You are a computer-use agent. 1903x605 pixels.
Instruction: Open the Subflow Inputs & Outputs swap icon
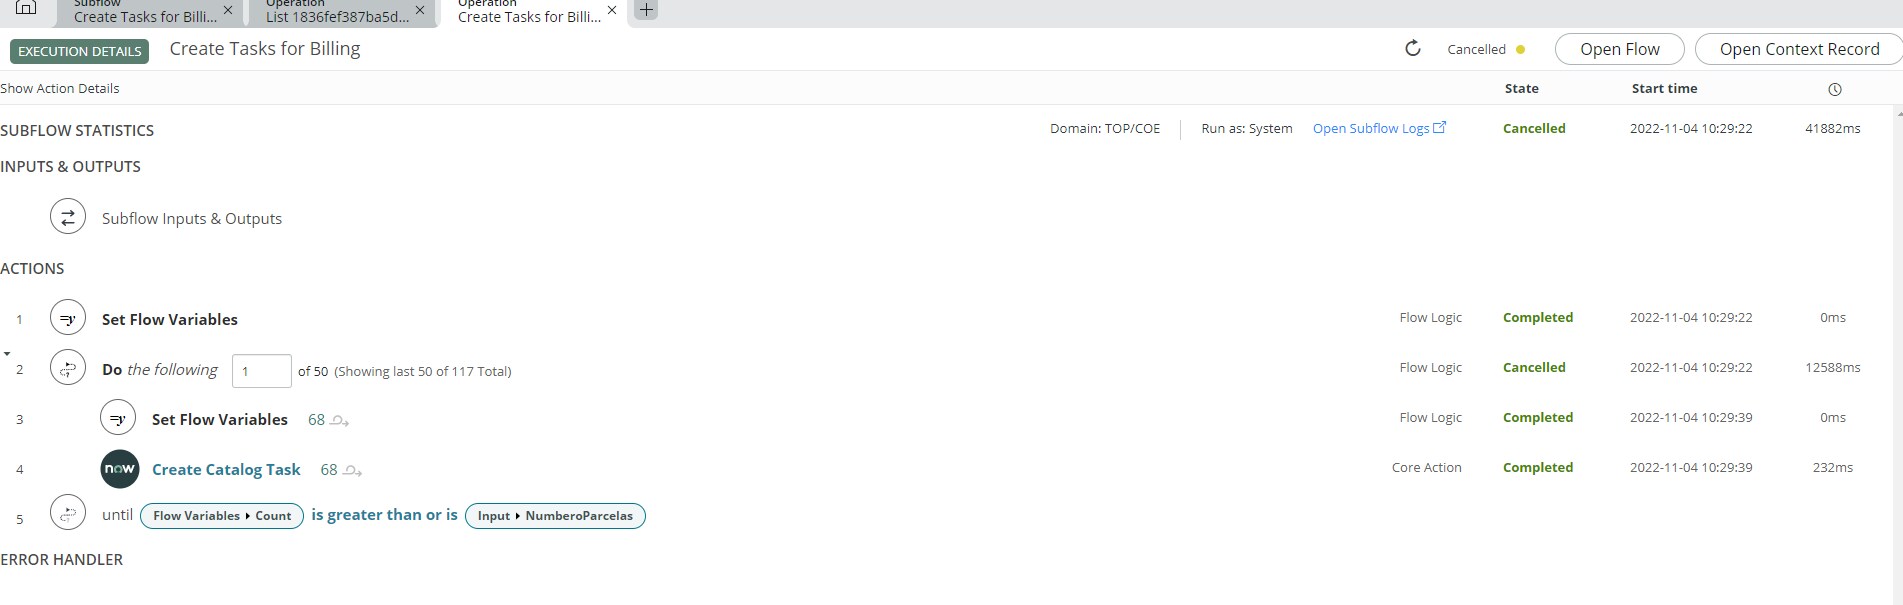(68, 217)
